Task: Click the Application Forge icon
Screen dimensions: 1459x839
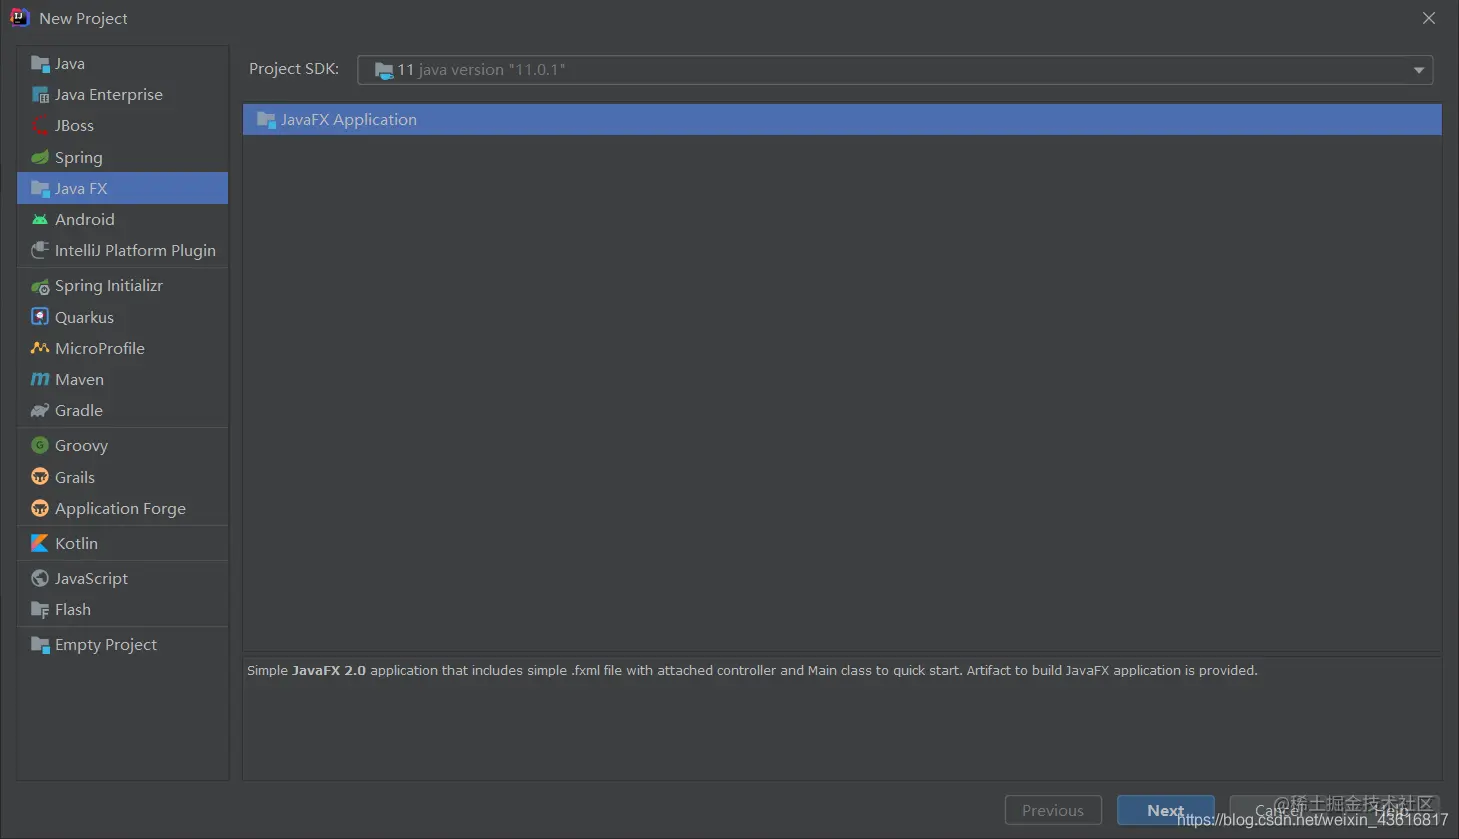Action: point(40,509)
